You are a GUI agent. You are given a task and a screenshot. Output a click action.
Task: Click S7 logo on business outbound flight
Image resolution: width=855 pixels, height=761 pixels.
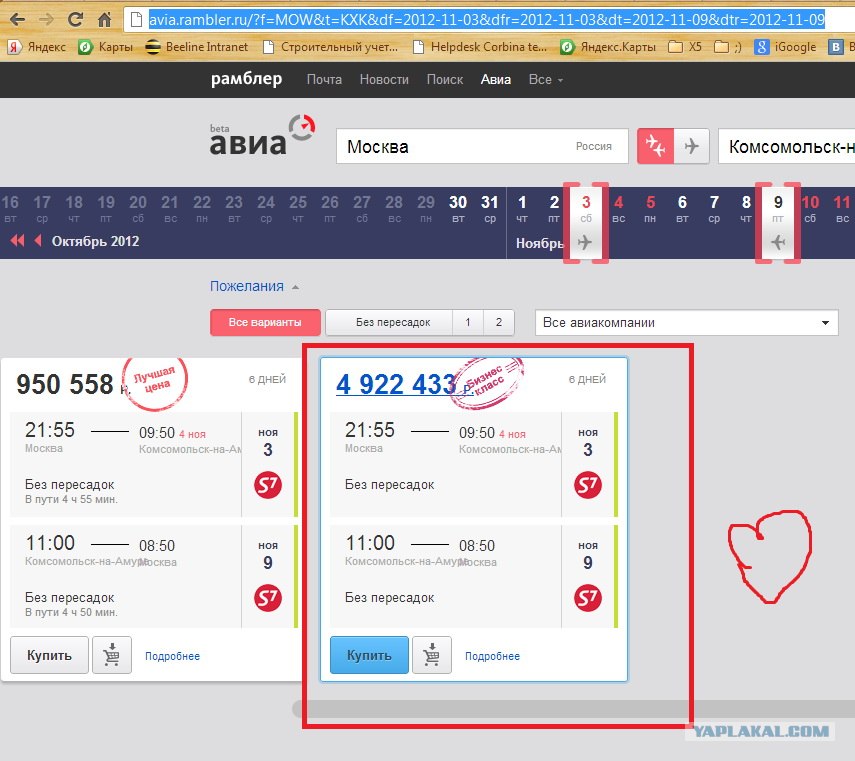[x=588, y=485]
